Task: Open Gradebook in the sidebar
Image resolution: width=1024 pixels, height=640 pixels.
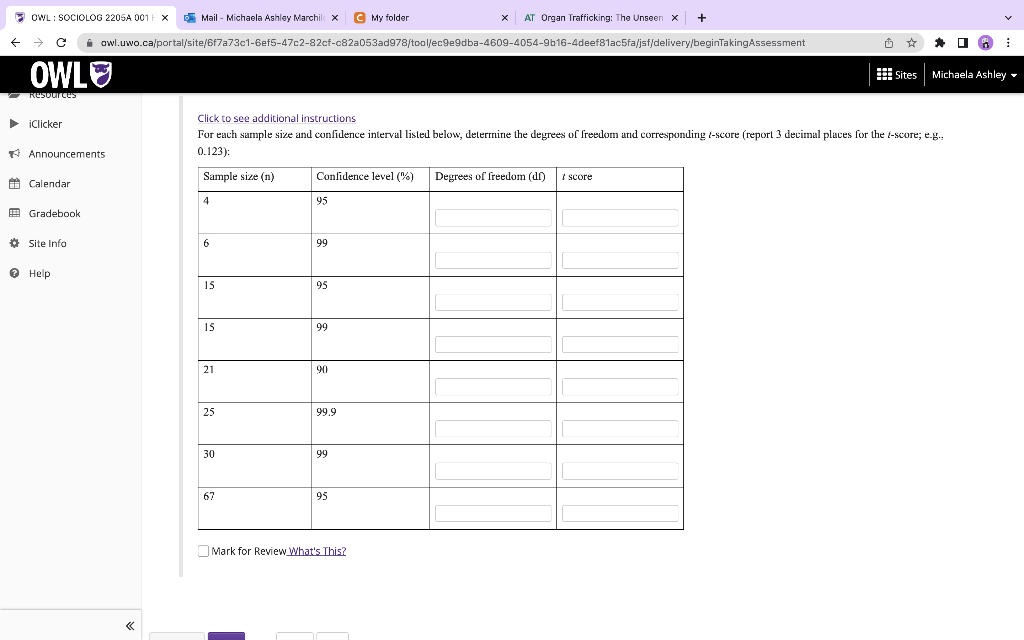Action: (x=54, y=214)
